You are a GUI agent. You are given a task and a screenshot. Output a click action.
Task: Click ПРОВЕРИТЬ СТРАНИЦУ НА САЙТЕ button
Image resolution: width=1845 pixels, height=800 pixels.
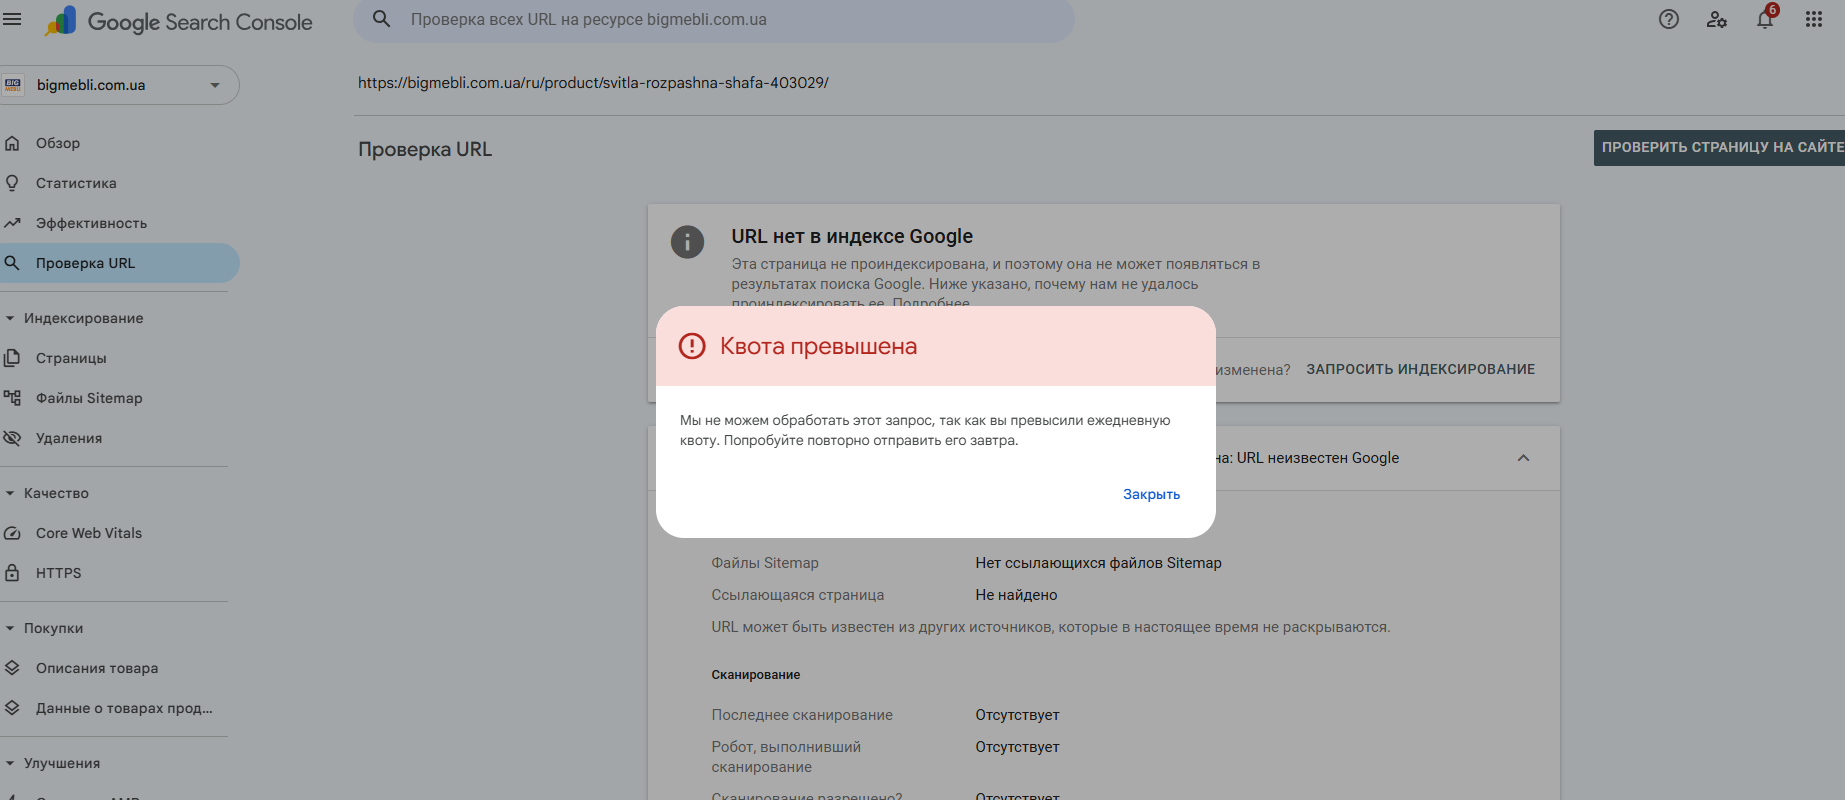click(1720, 147)
